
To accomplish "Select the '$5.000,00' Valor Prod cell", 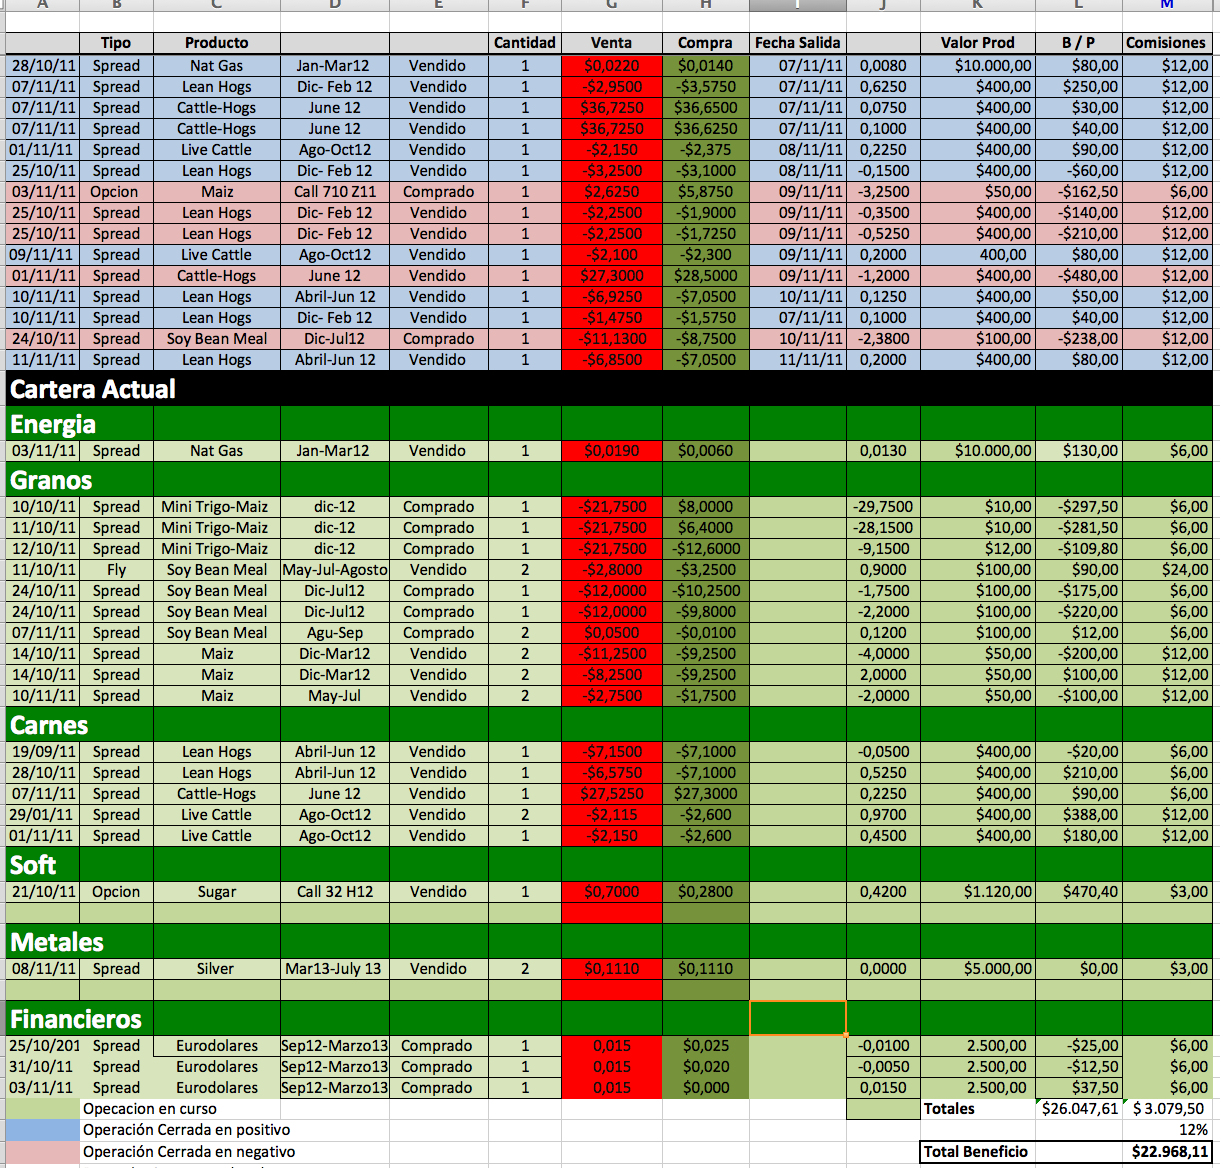I will 977,969.
